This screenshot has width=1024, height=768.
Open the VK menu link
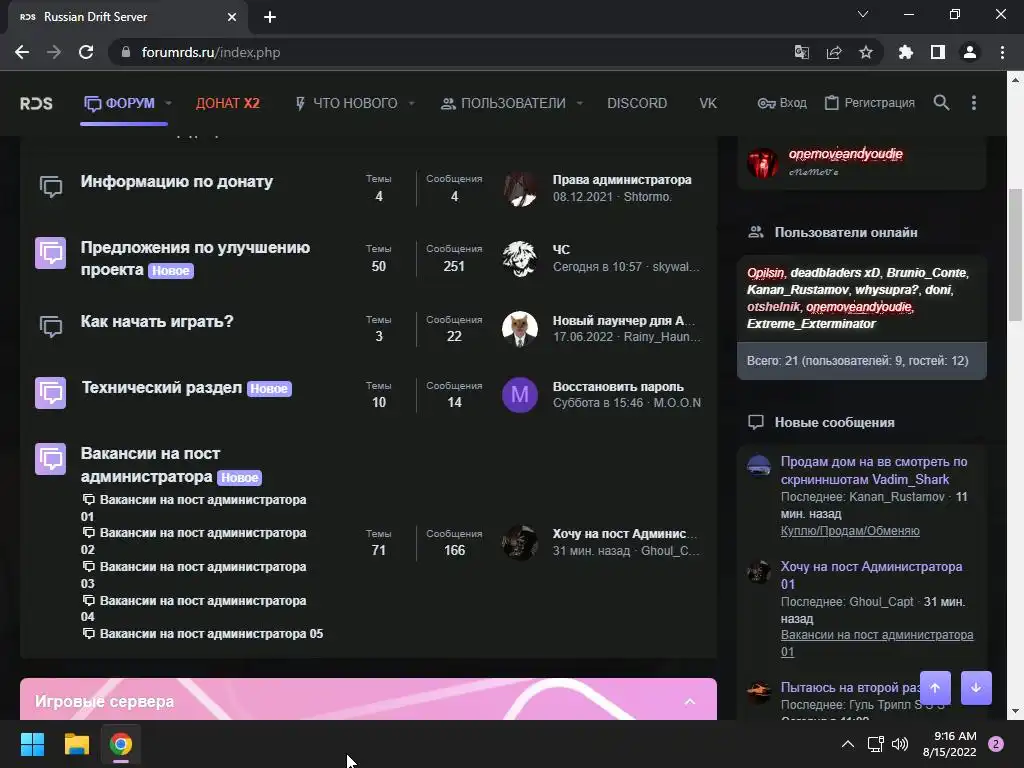click(x=708, y=103)
